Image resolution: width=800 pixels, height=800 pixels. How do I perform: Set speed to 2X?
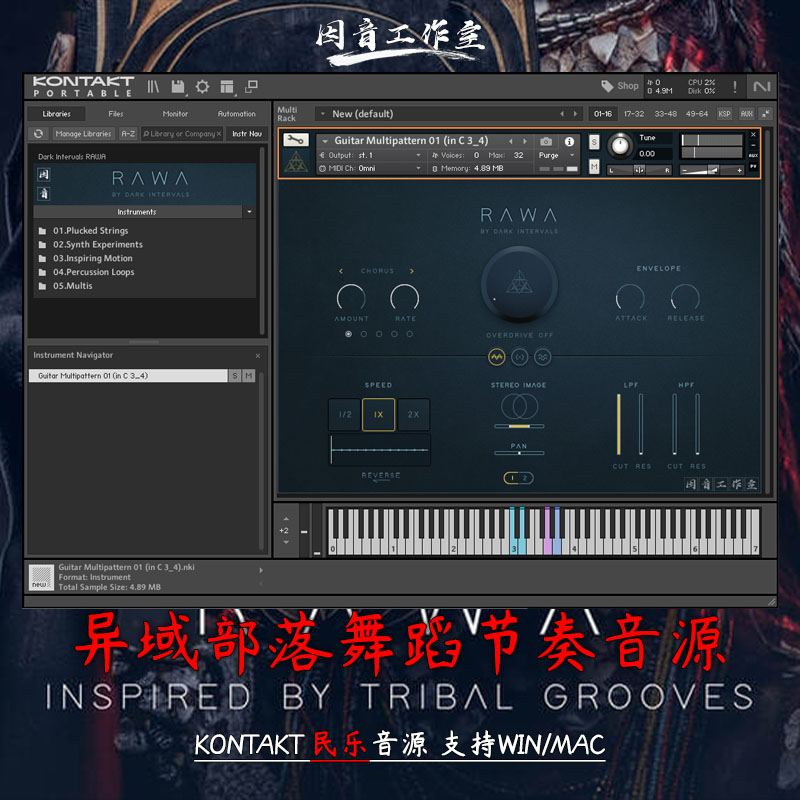(x=413, y=414)
